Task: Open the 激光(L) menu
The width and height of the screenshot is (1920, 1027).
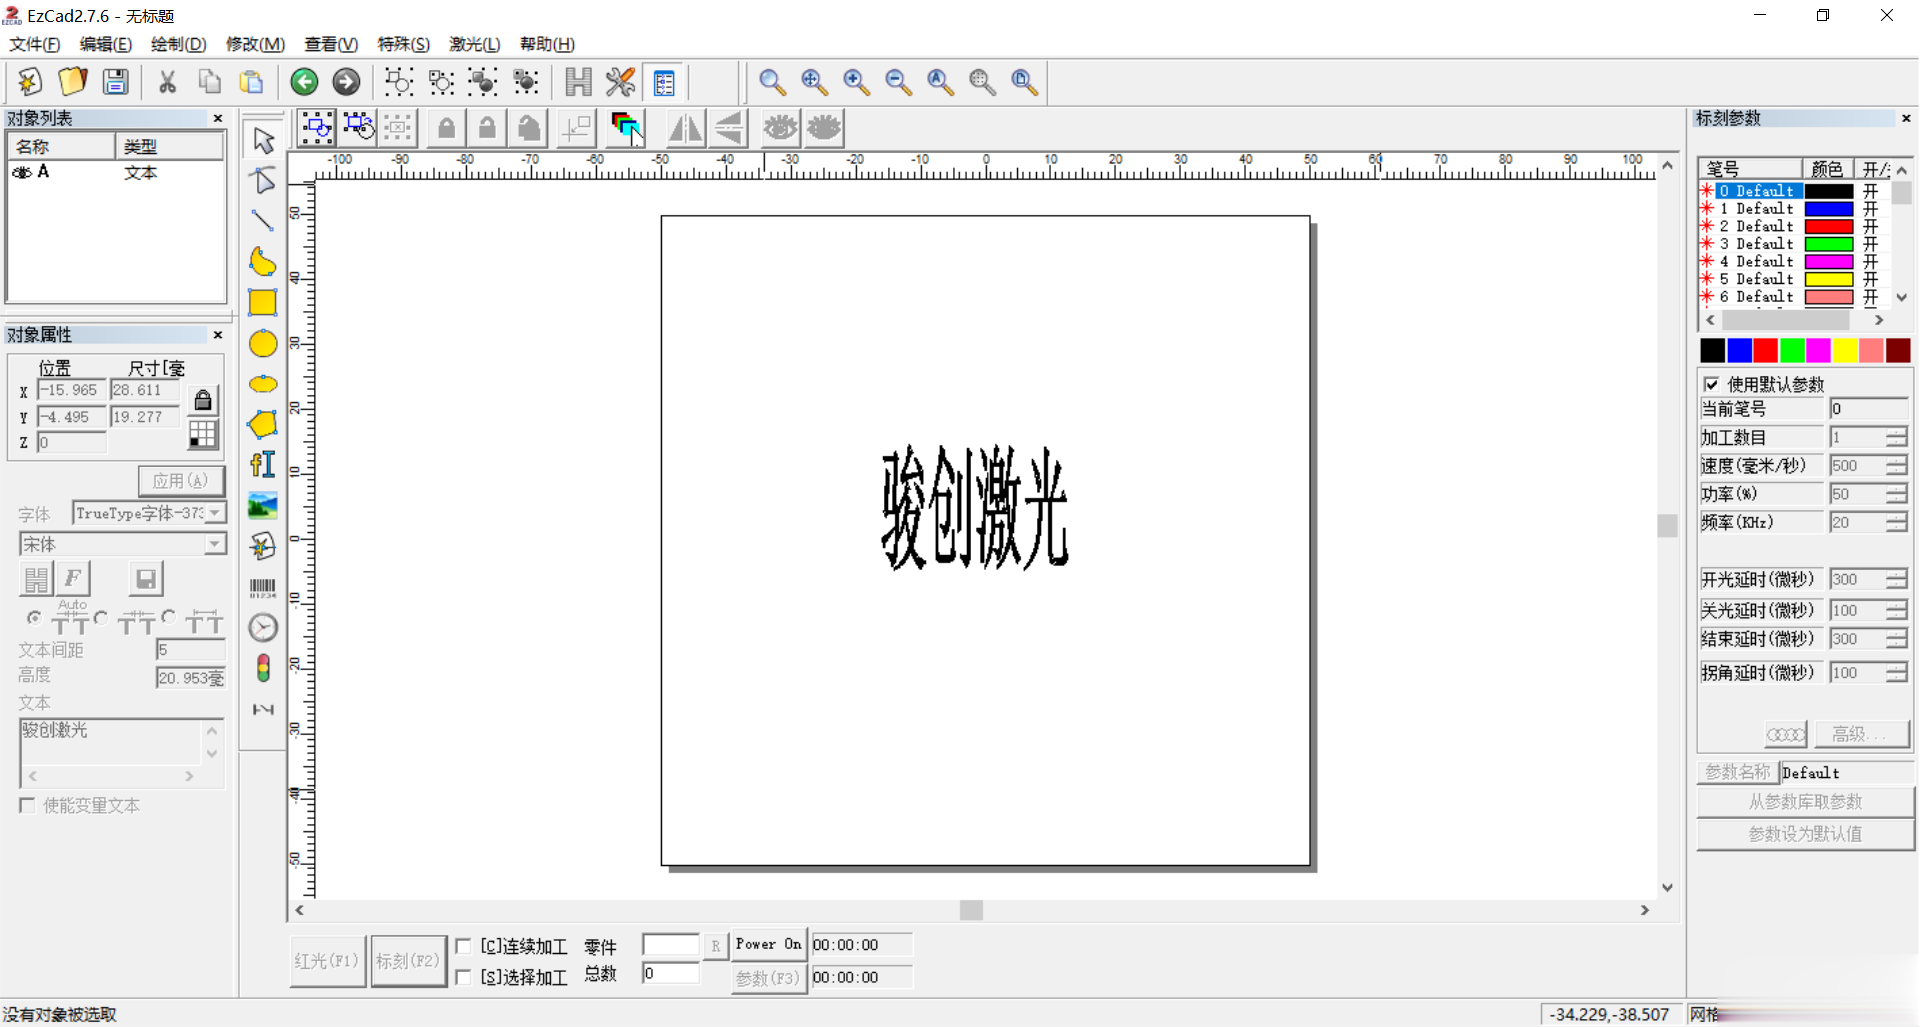Action: [x=474, y=44]
